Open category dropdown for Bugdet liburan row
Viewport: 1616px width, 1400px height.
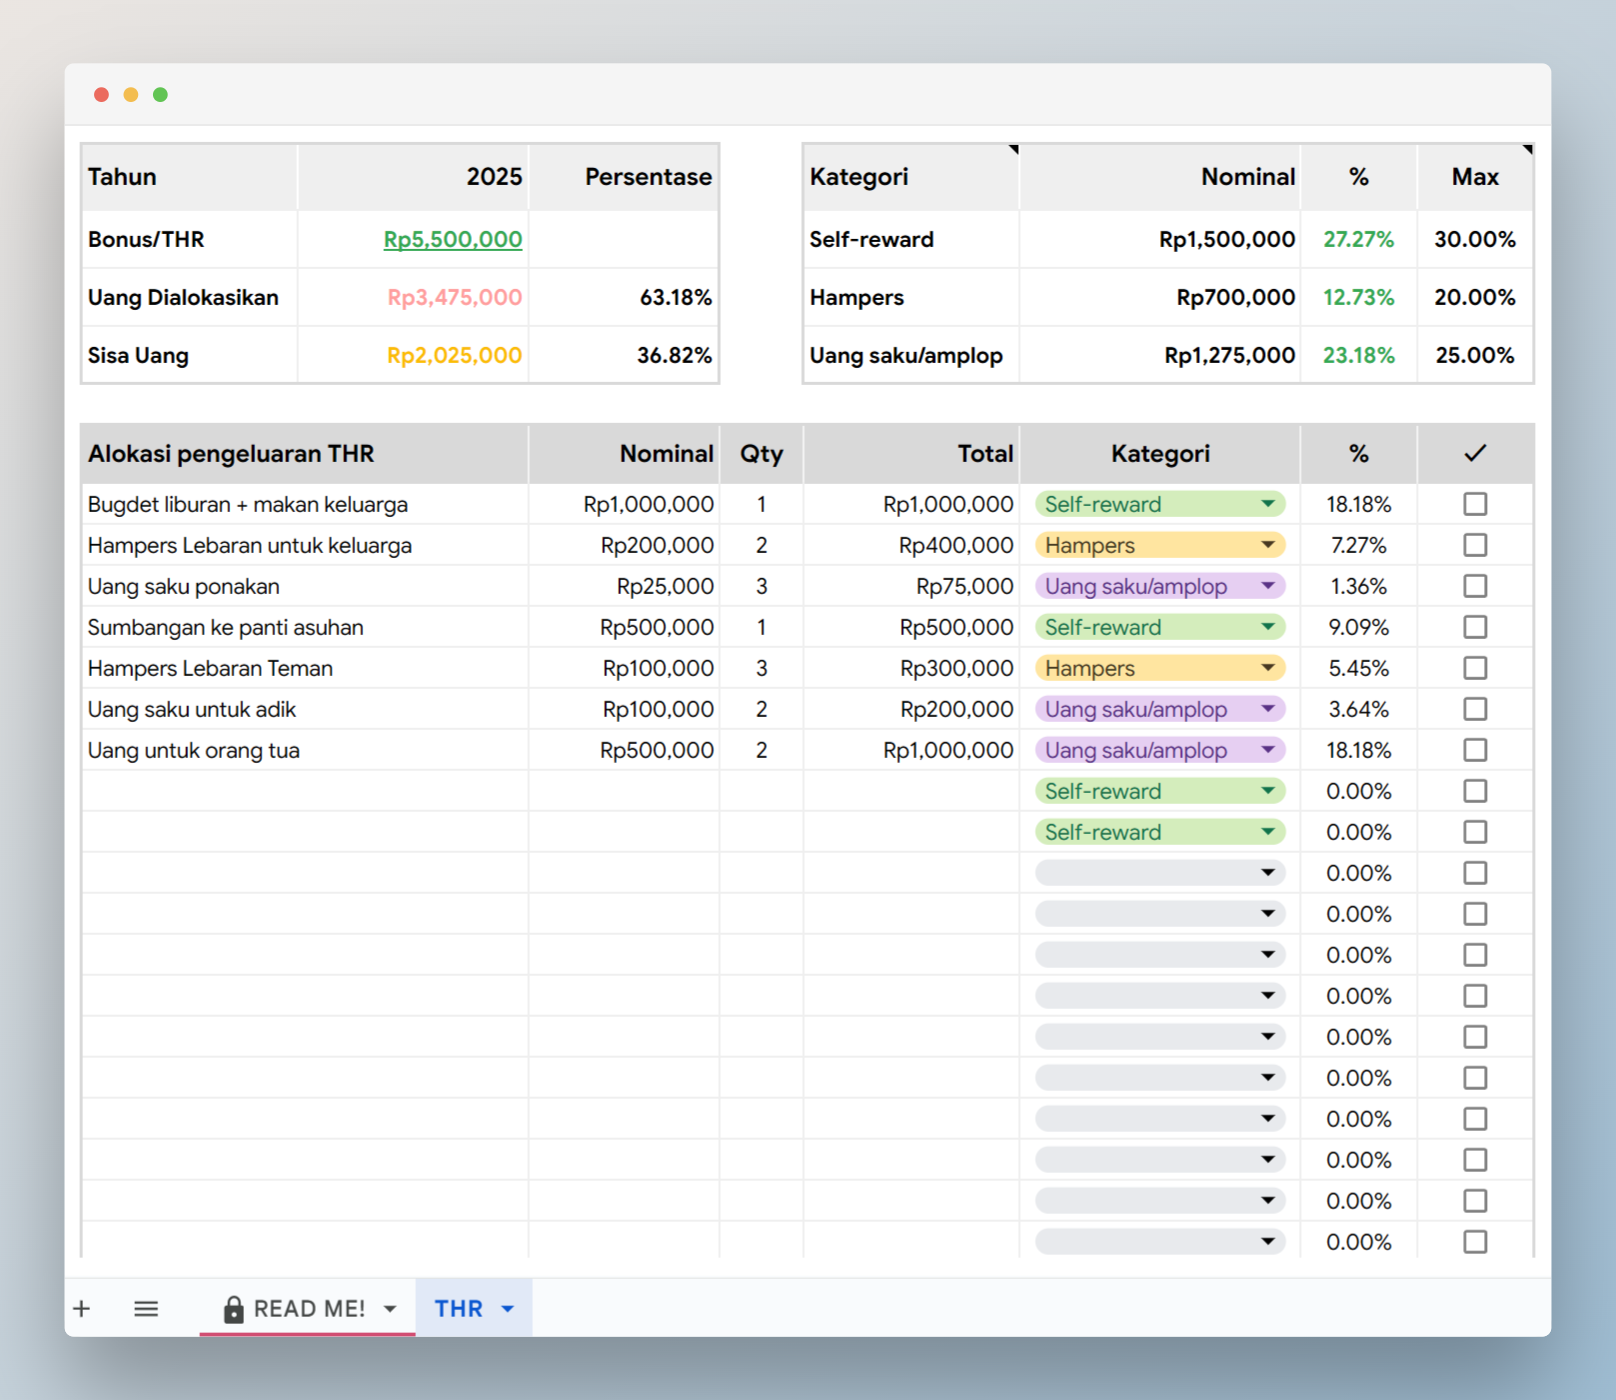click(x=1160, y=504)
